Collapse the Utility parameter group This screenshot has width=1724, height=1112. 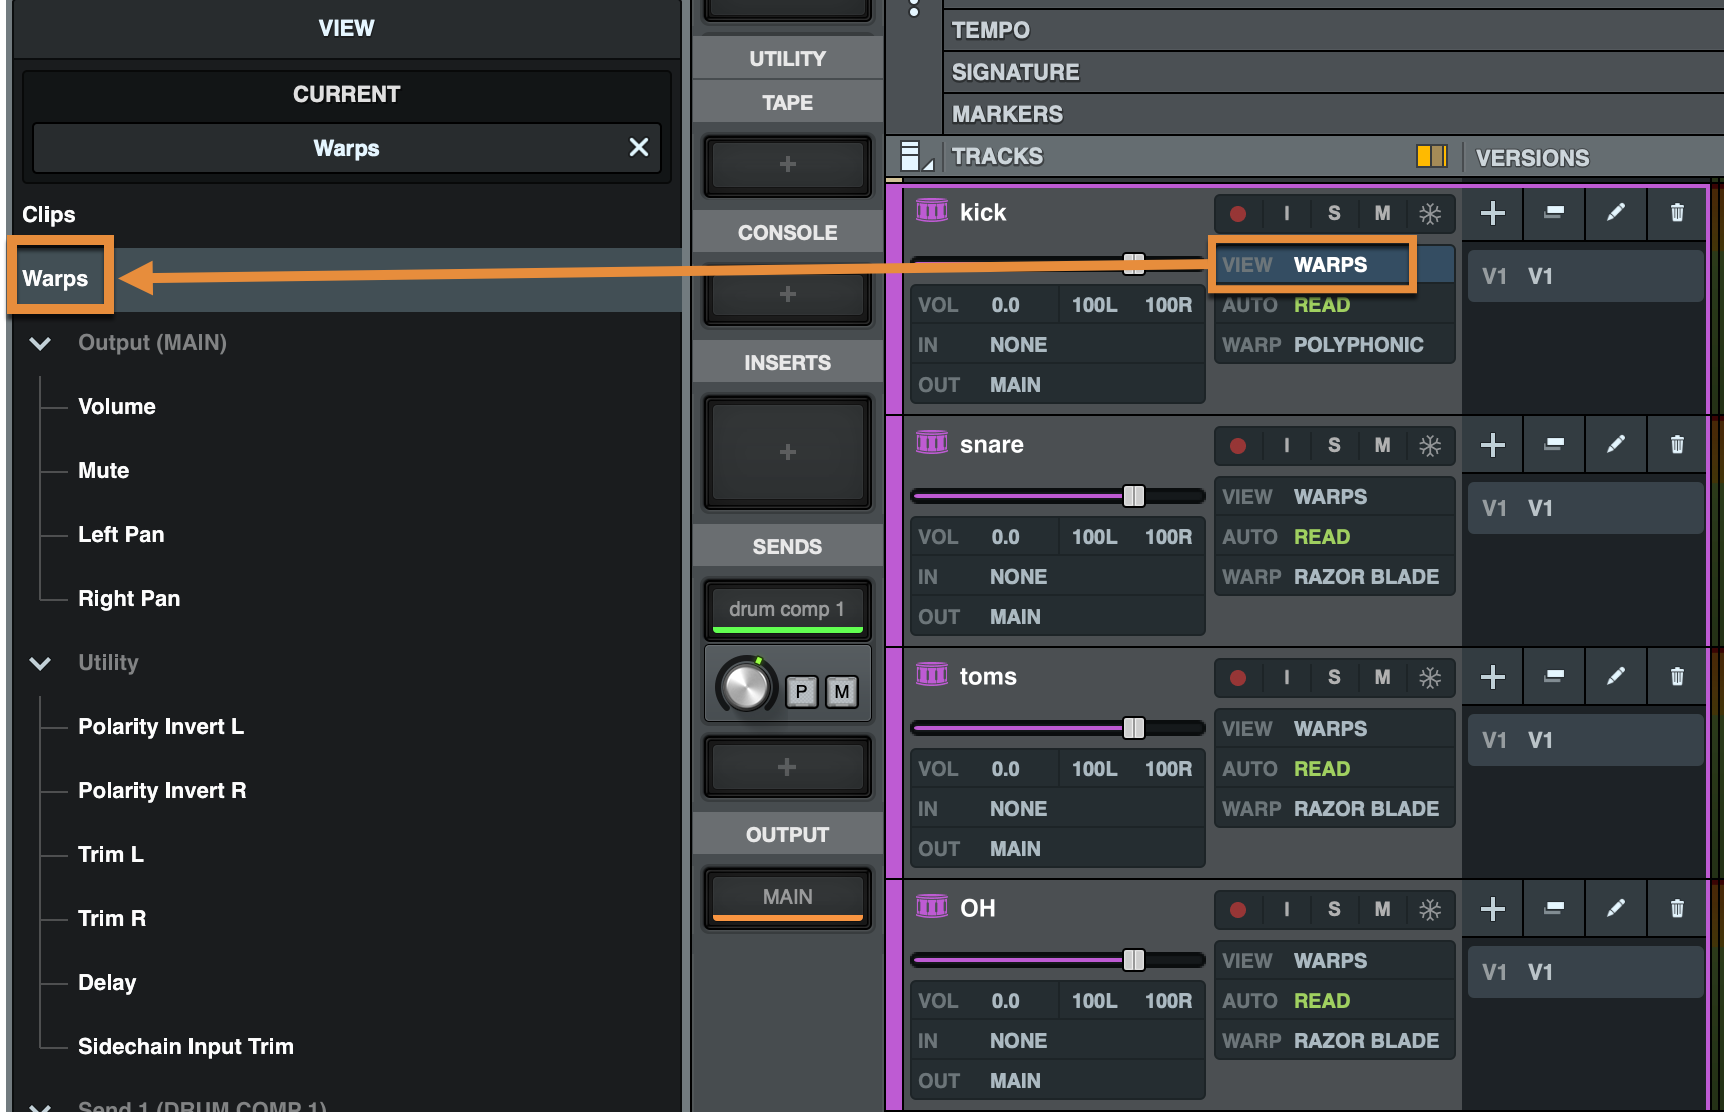click(x=40, y=663)
